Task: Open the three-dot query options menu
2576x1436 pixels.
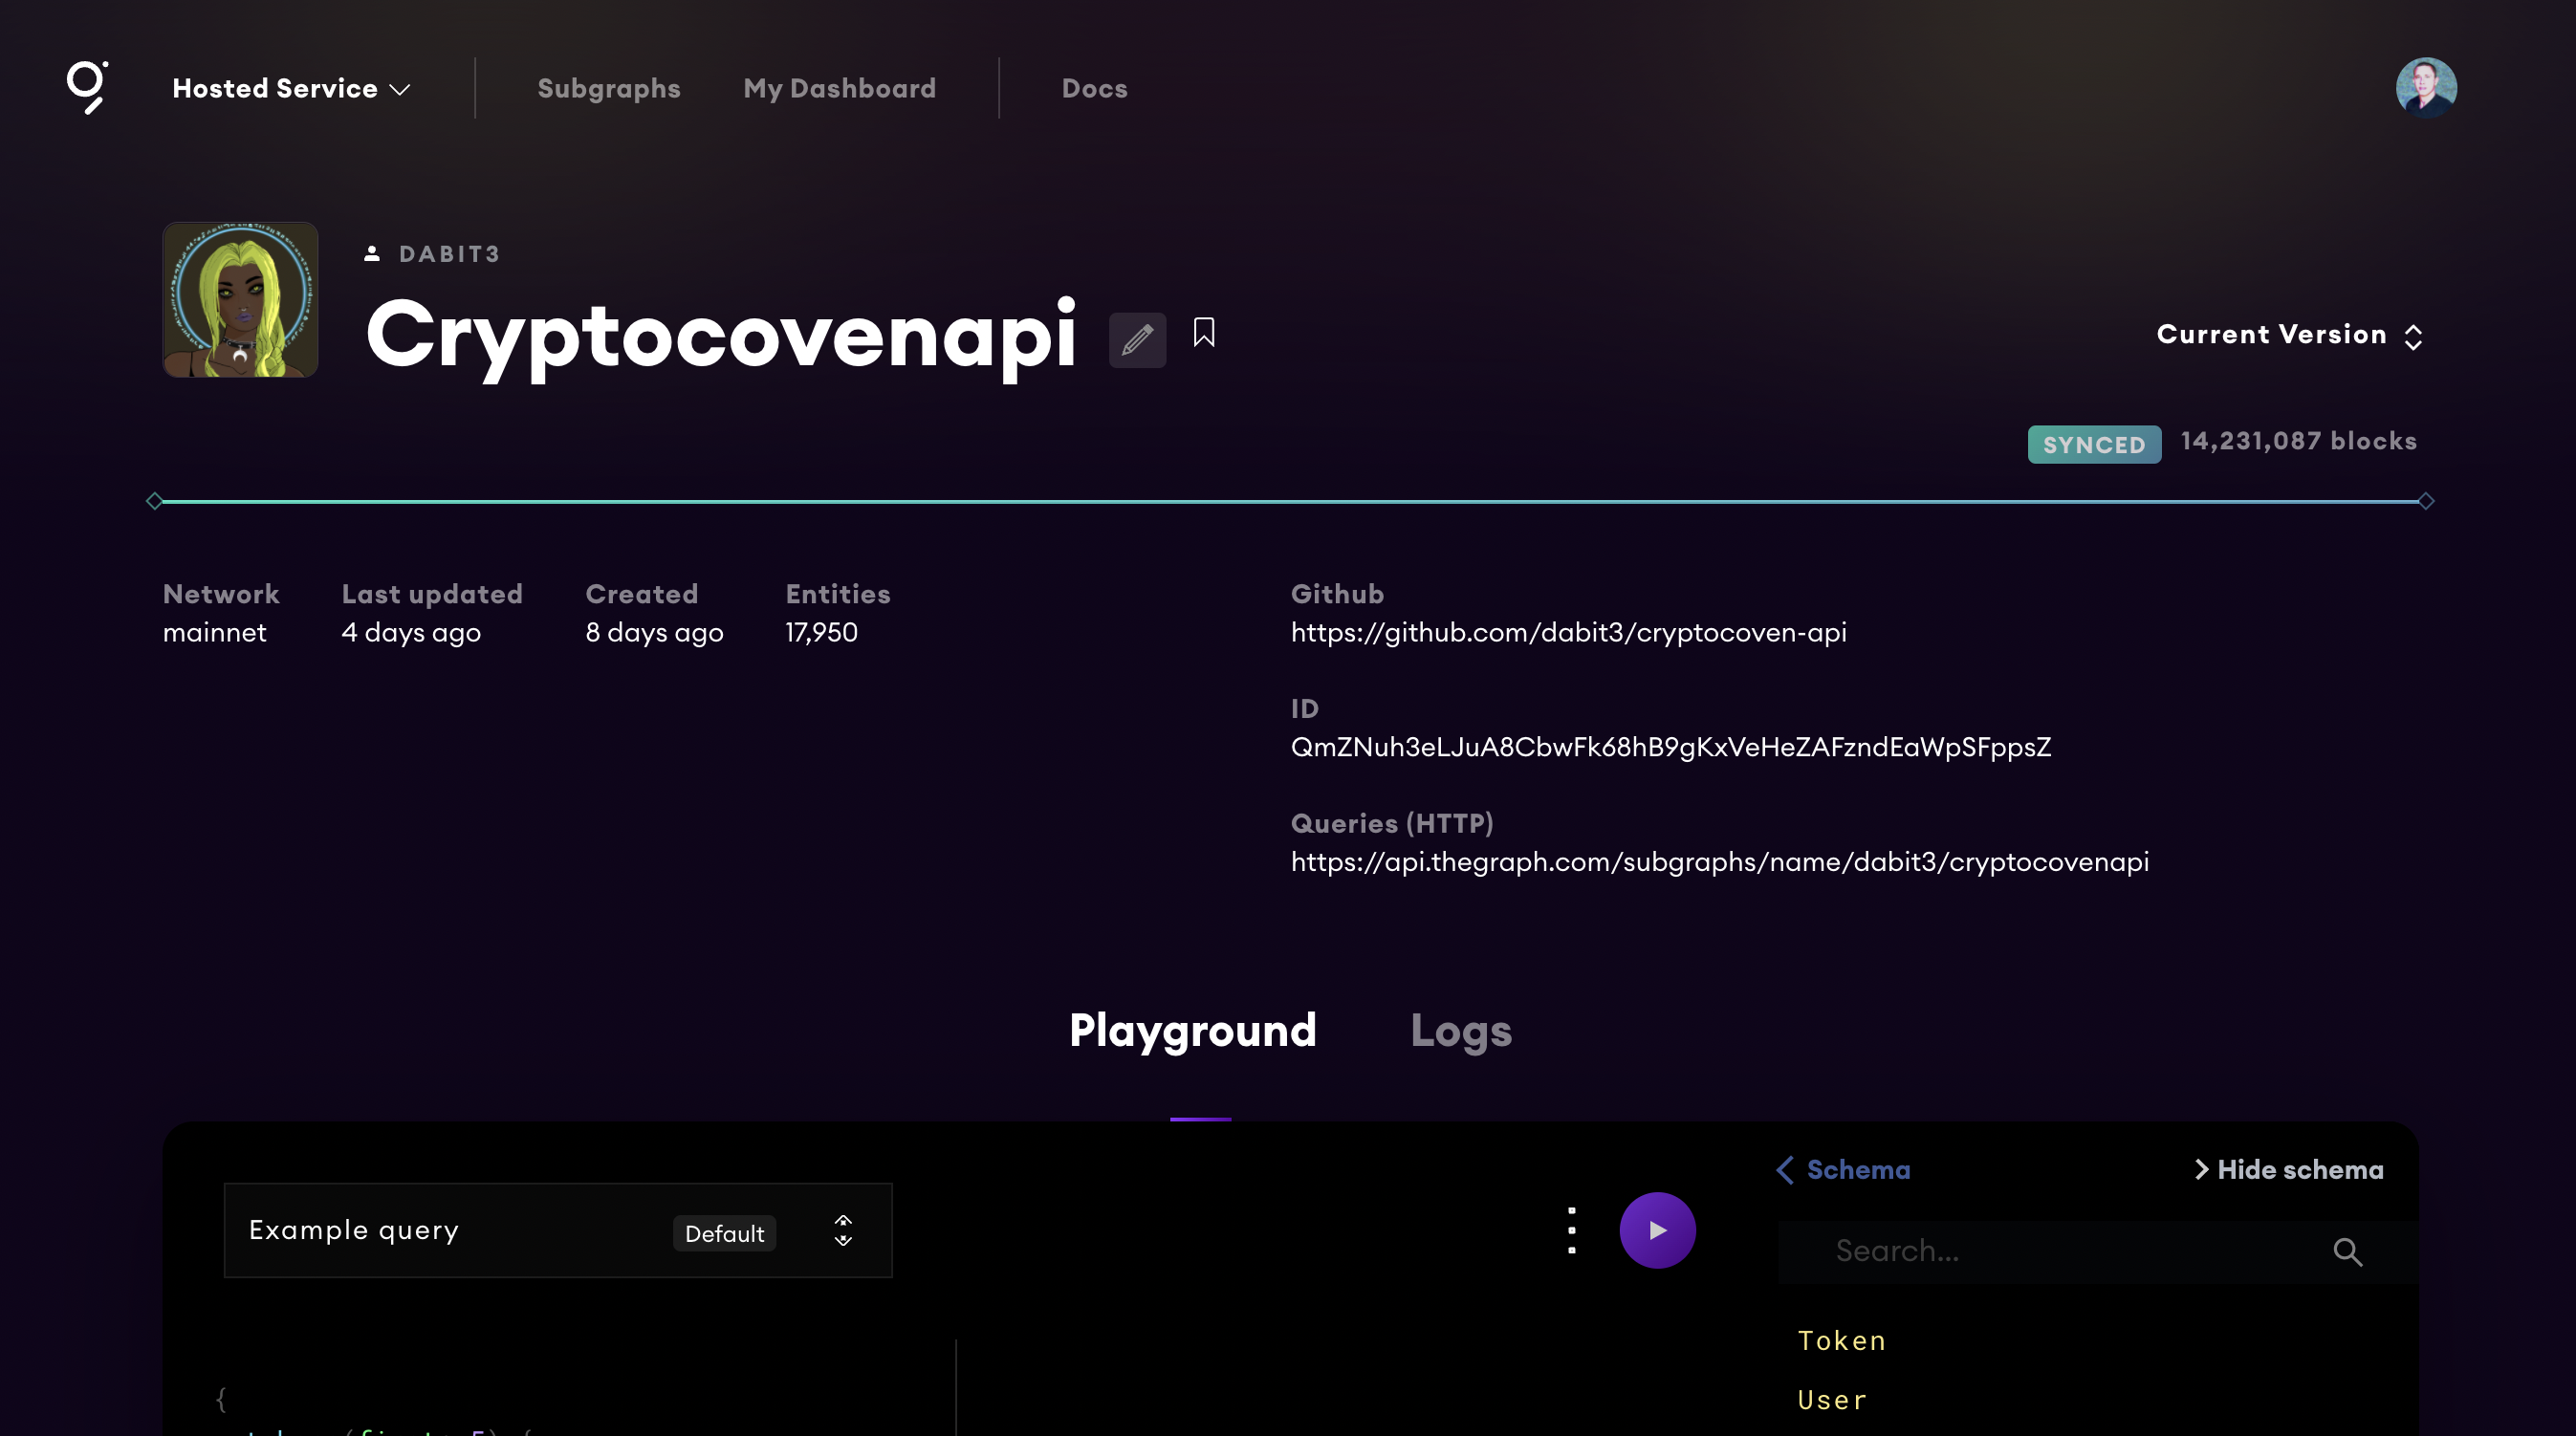Action: pyautogui.click(x=1572, y=1230)
